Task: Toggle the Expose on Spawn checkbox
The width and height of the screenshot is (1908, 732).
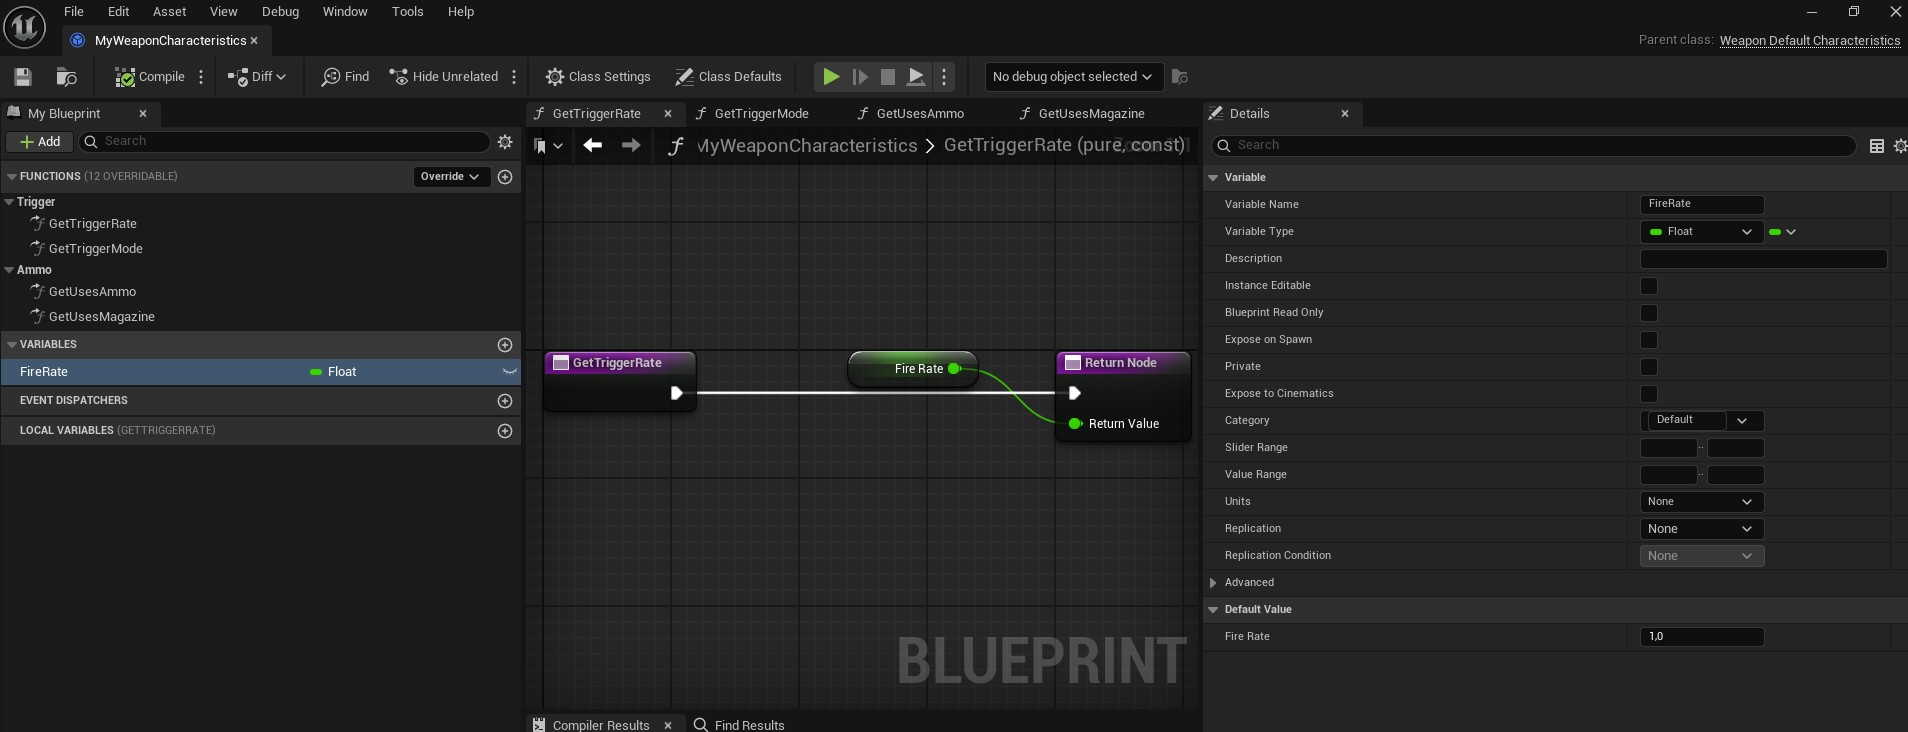Action: [x=1649, y=340]
